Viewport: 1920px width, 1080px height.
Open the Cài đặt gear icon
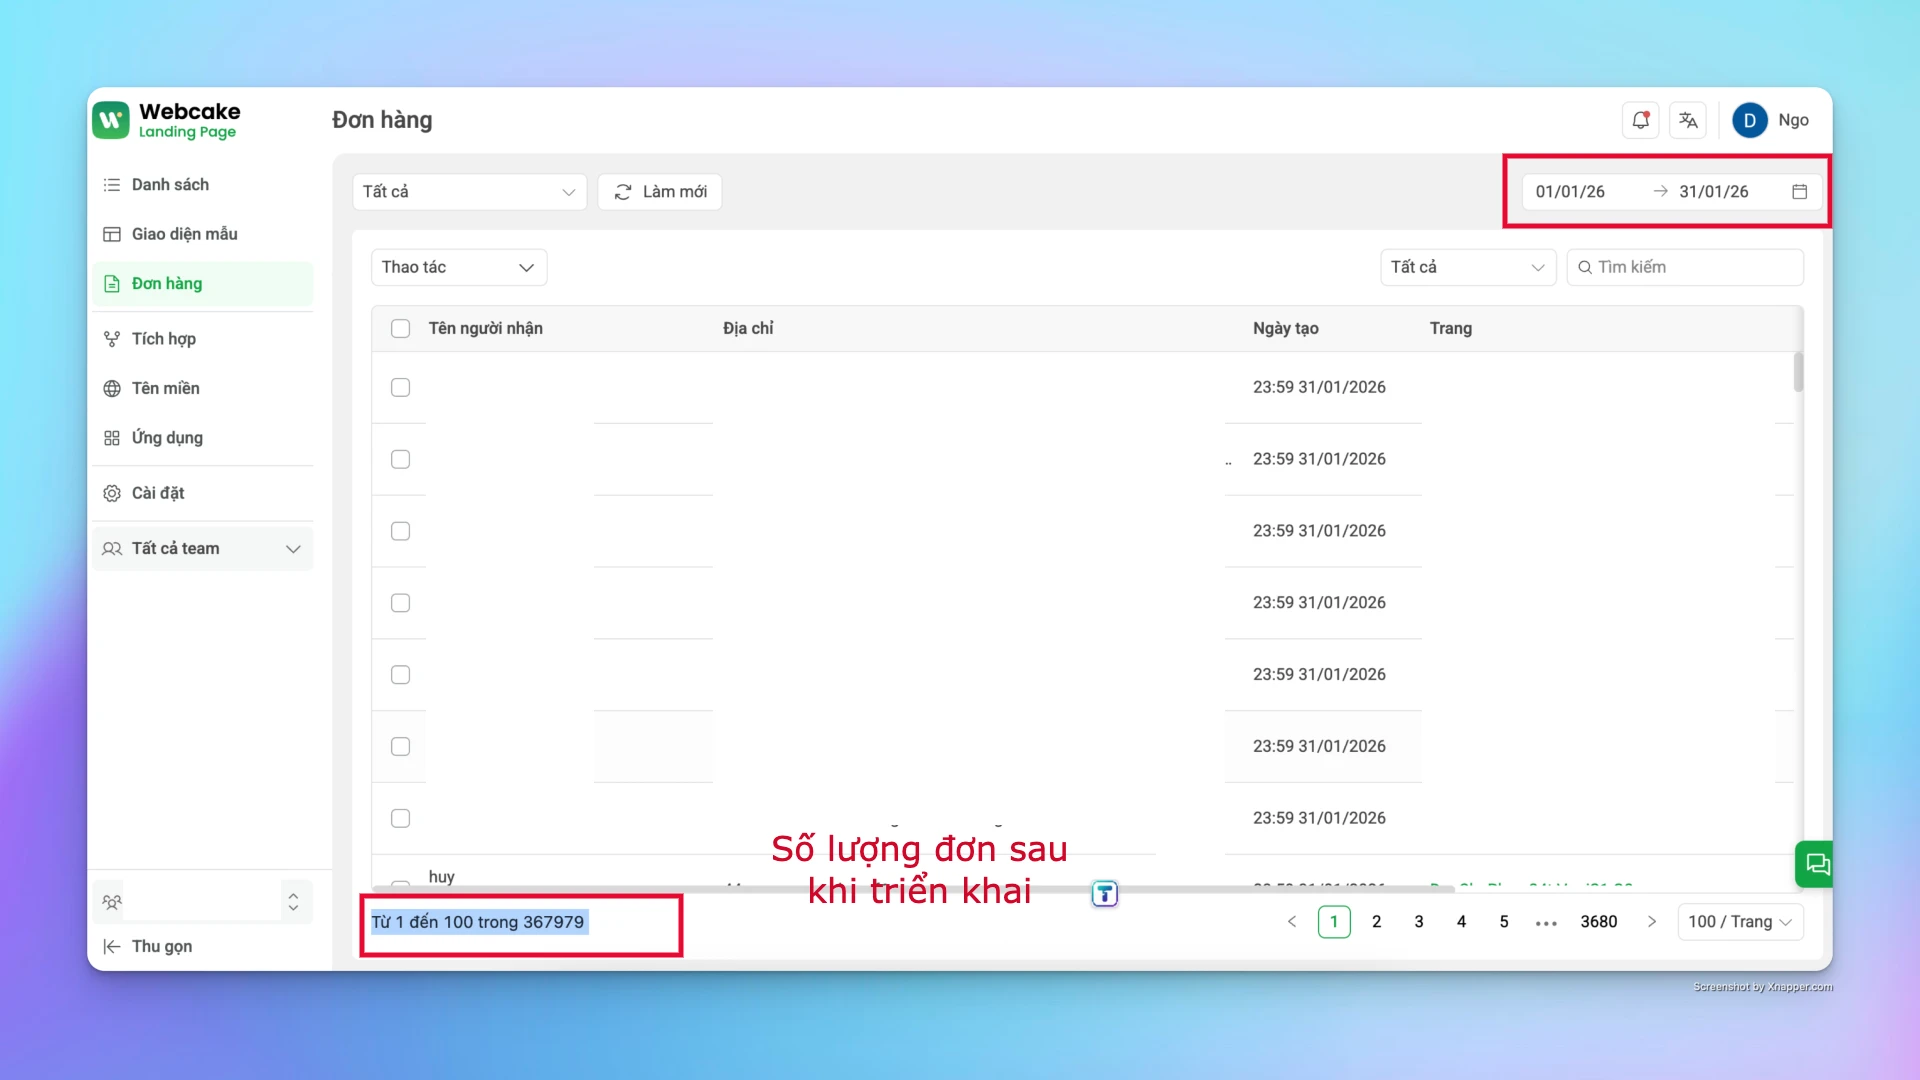point(111,492)
